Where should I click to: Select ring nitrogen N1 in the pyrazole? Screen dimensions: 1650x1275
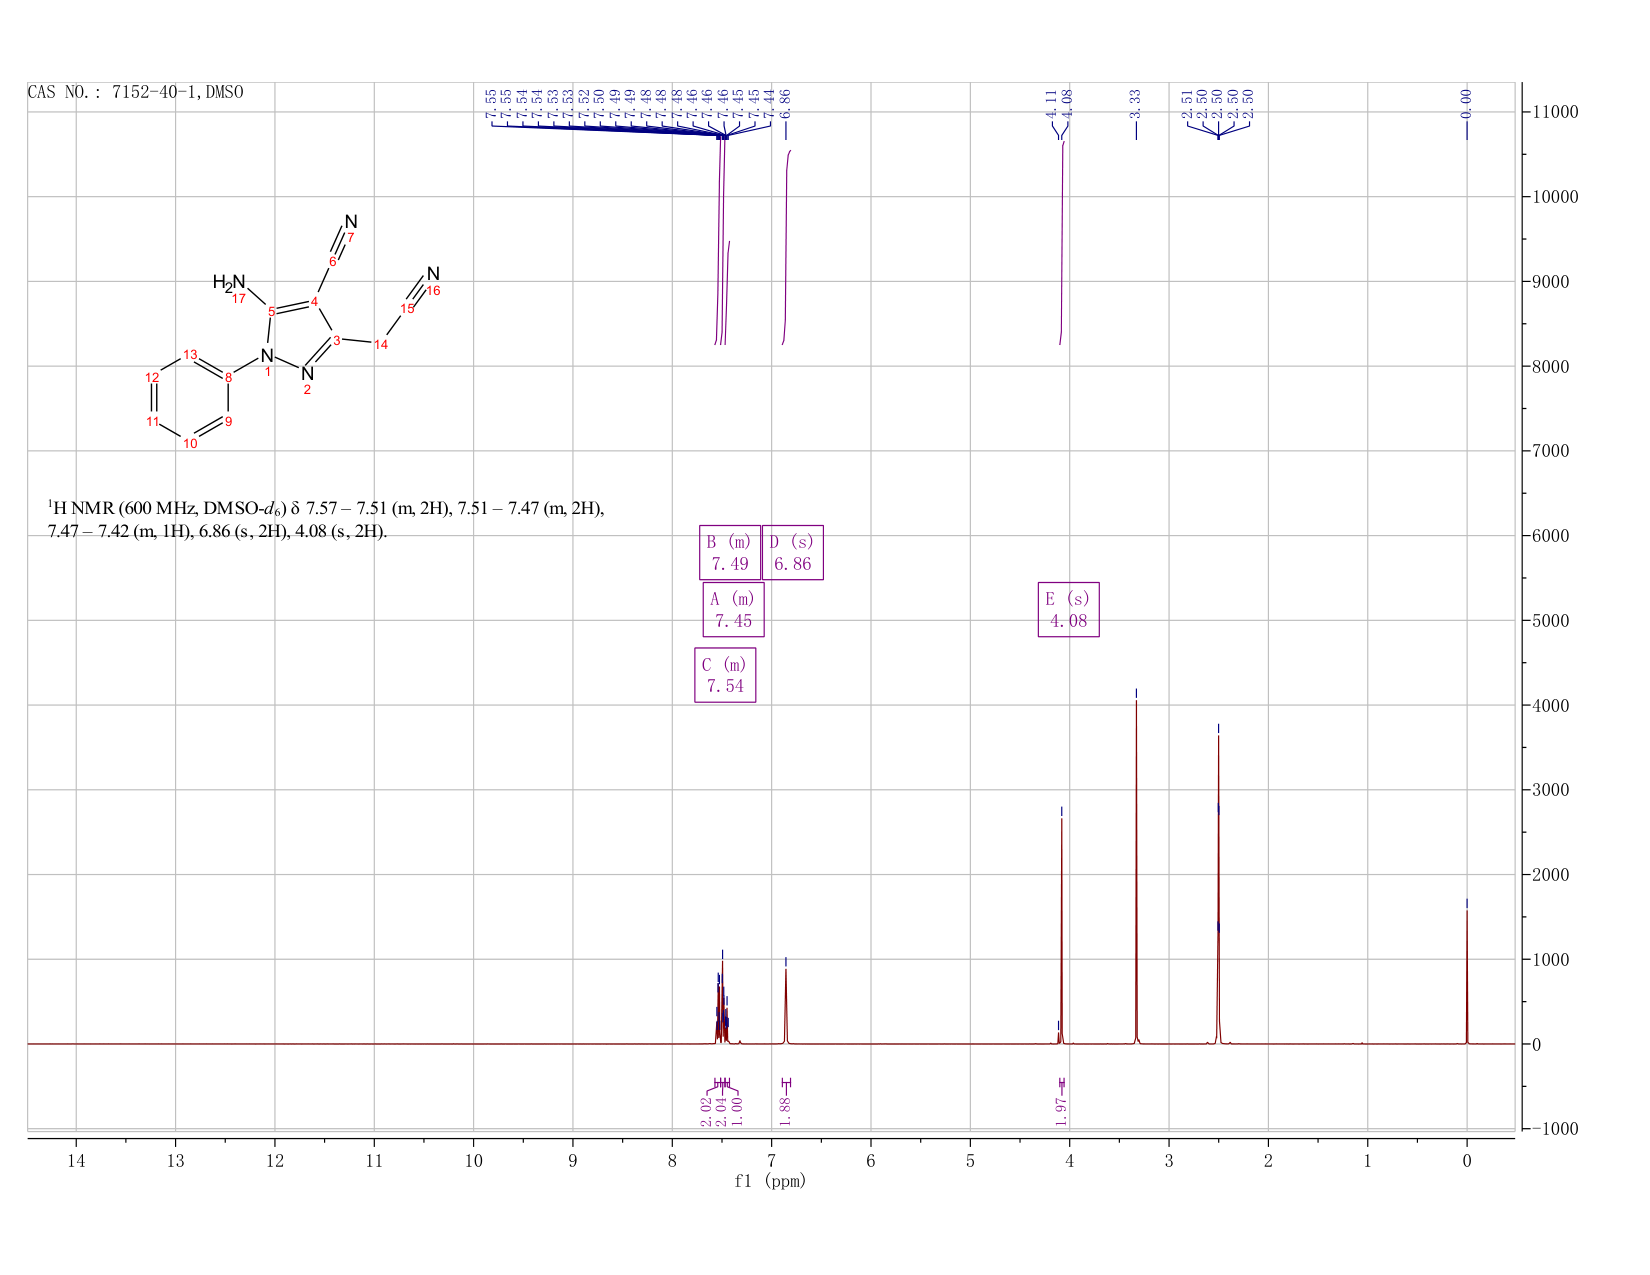(x=267, y=355)
